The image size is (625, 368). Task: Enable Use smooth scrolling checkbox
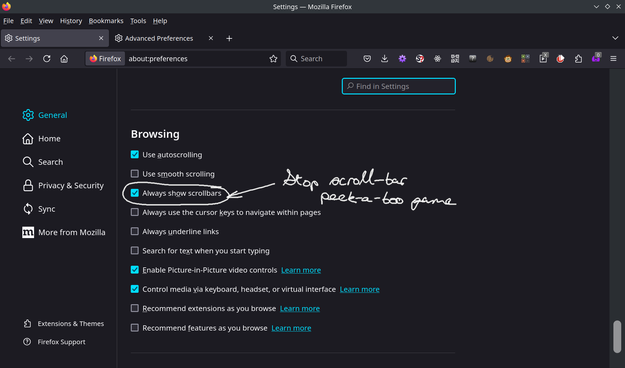coord(135,174)
